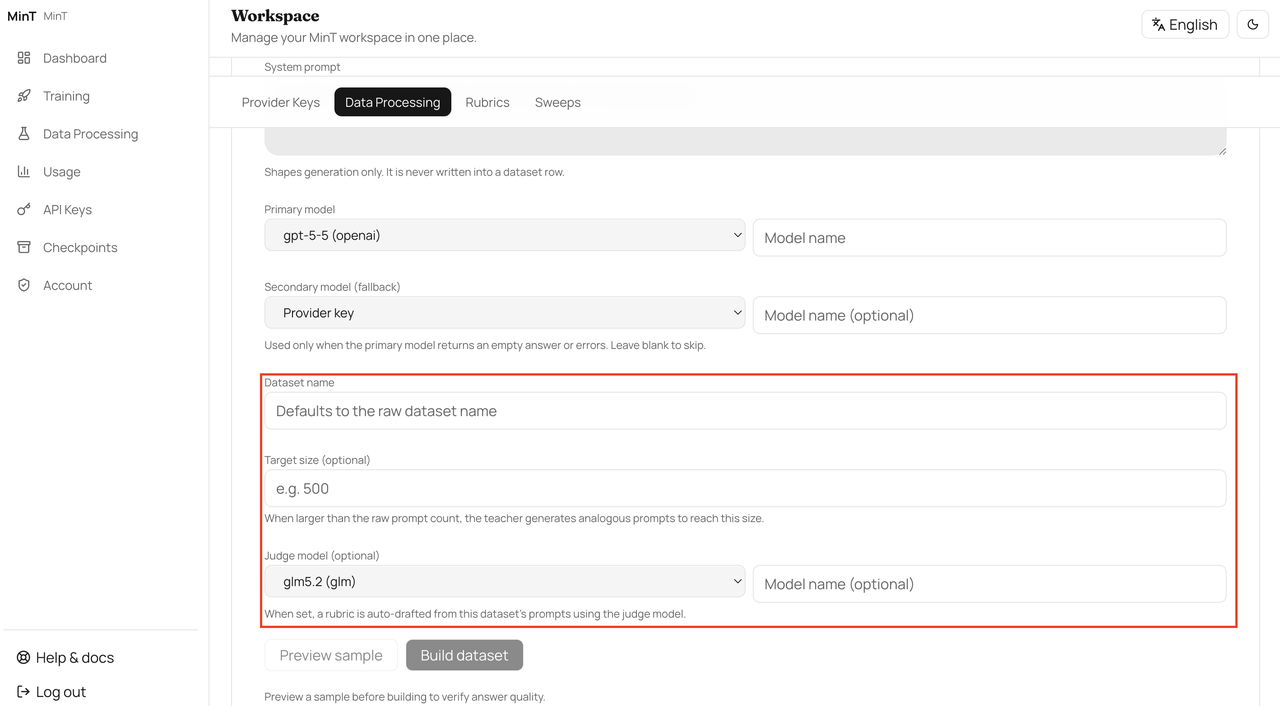Click the API Keys key icon
Screen dimensions: 1280x706
point(24,210)
